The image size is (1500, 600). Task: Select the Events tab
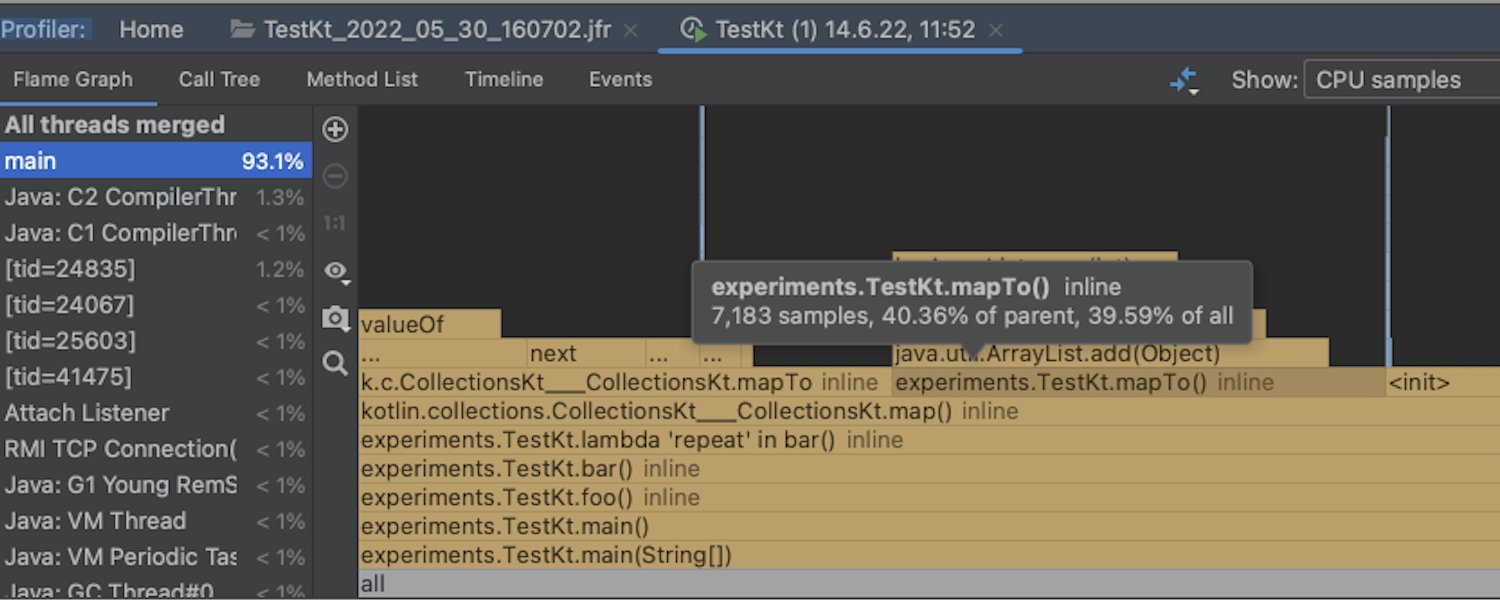click(620, 80)
